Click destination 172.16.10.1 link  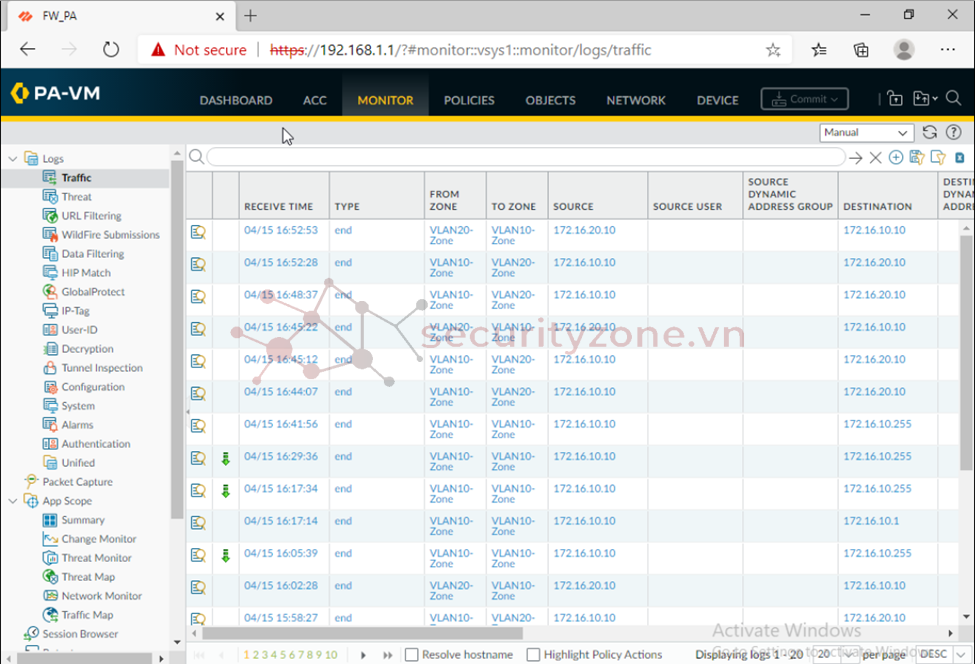click(871, 521)
